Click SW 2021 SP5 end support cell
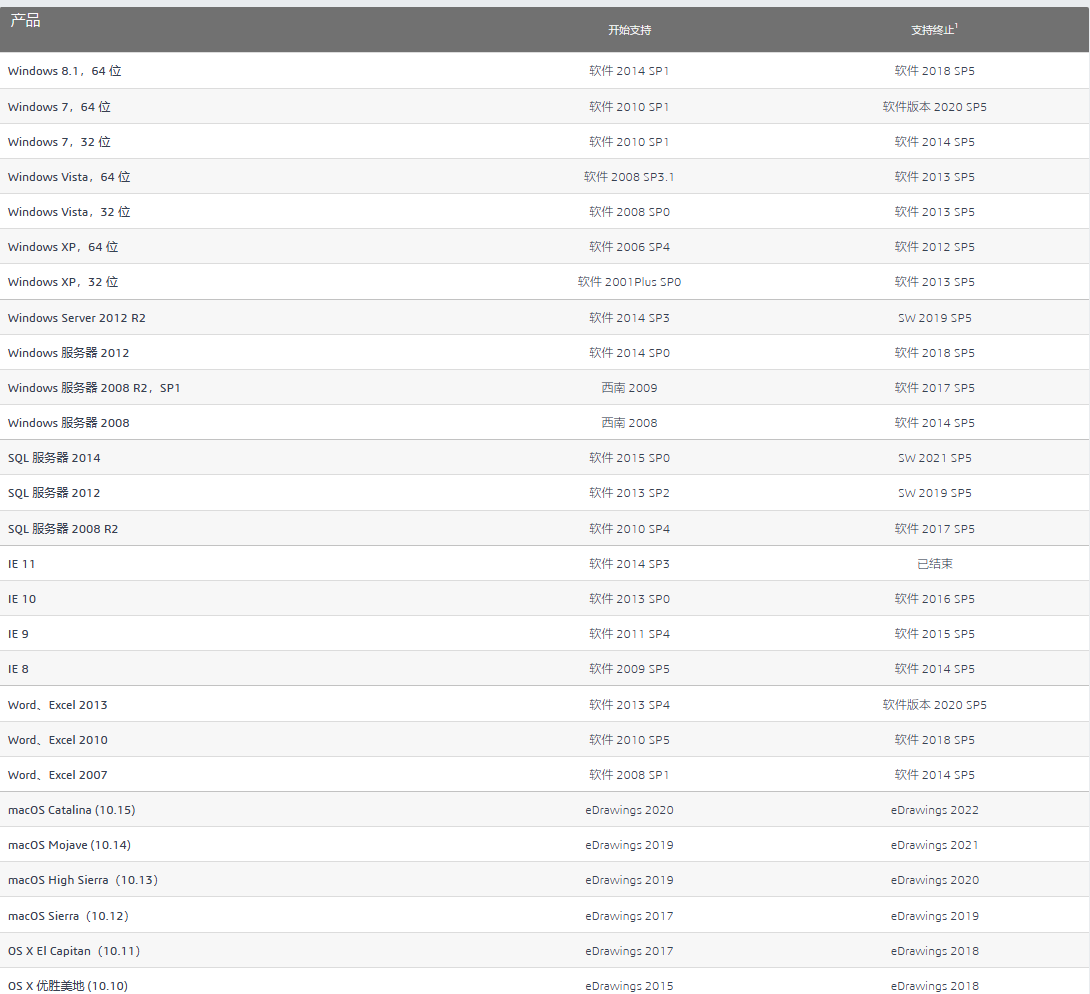 pyautogui.click(x=934, y=458)
